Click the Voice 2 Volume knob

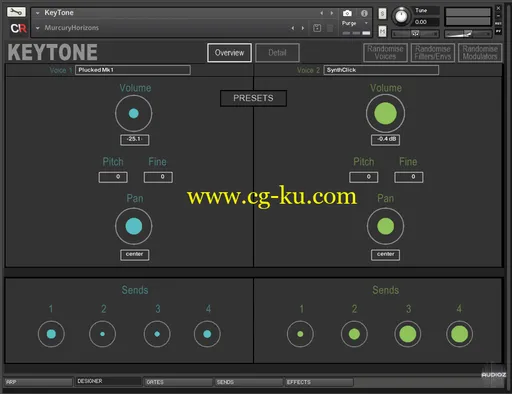click(x=385, y=113)
